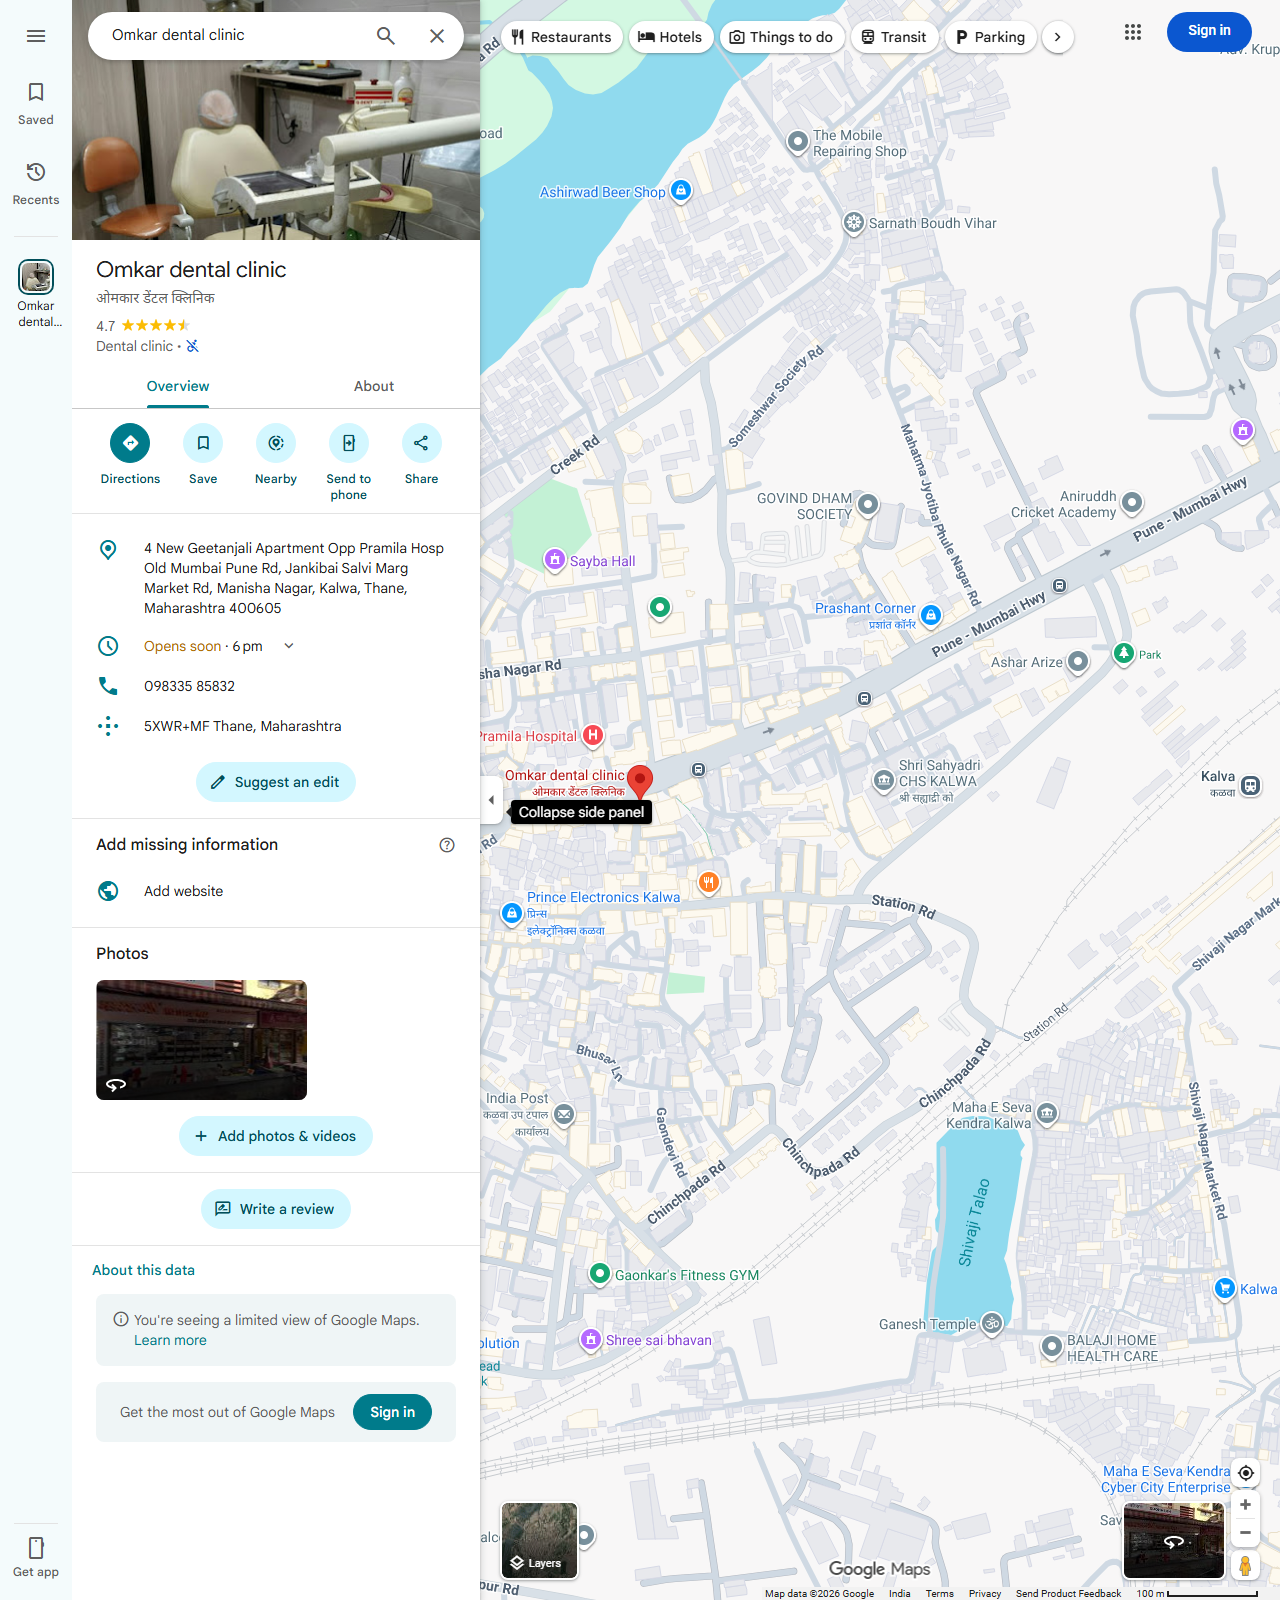Screen dimensions: 1280x1600
Task: Select Sayba Hall marker
Action: click(555, 560)
